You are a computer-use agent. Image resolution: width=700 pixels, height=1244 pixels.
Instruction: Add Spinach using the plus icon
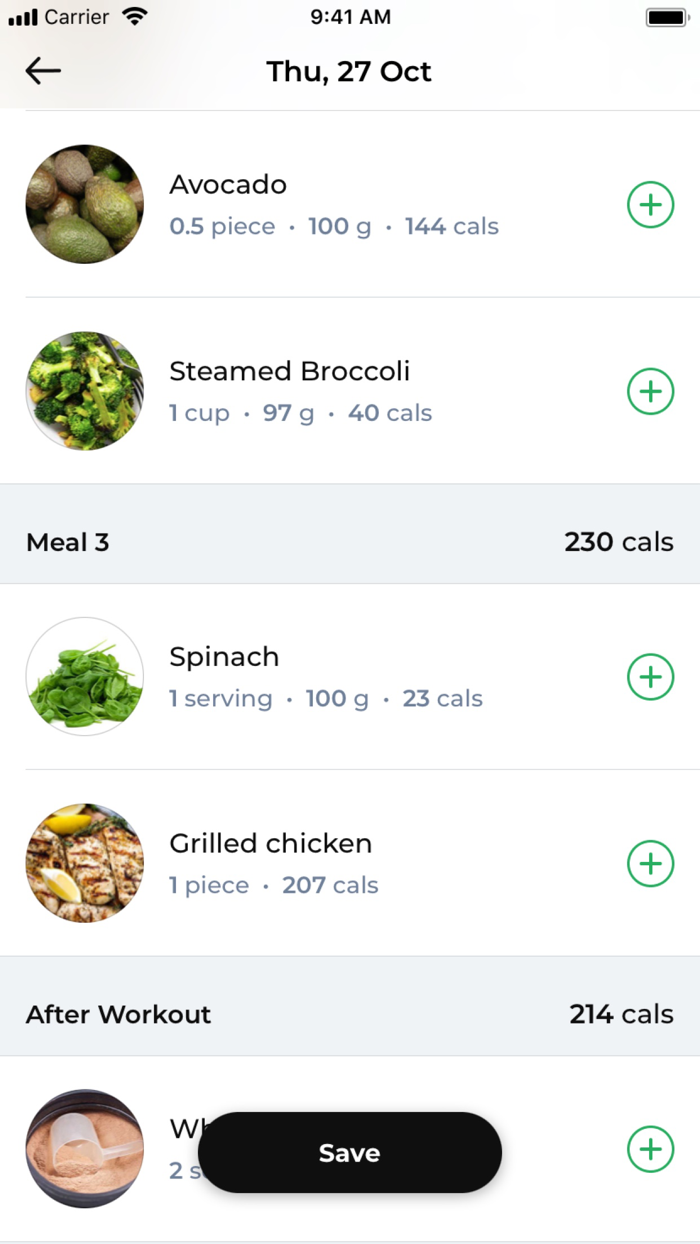point(650,677)
